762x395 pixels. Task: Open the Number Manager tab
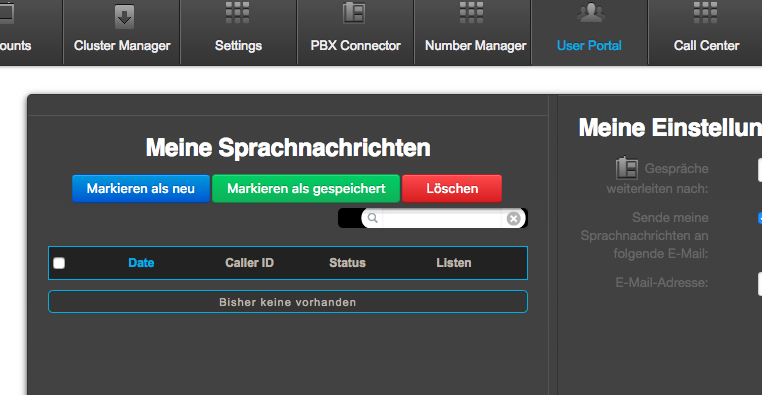tap(473, 32)
